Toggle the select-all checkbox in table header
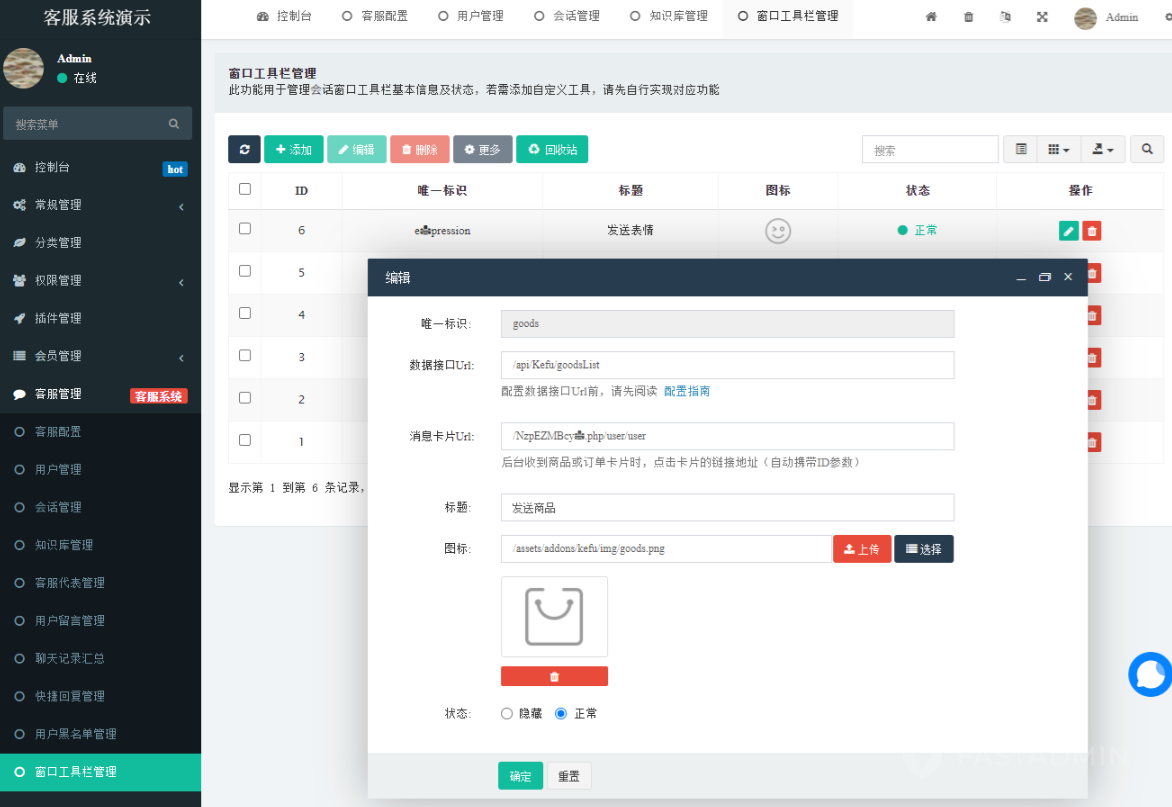 [245, 189]
